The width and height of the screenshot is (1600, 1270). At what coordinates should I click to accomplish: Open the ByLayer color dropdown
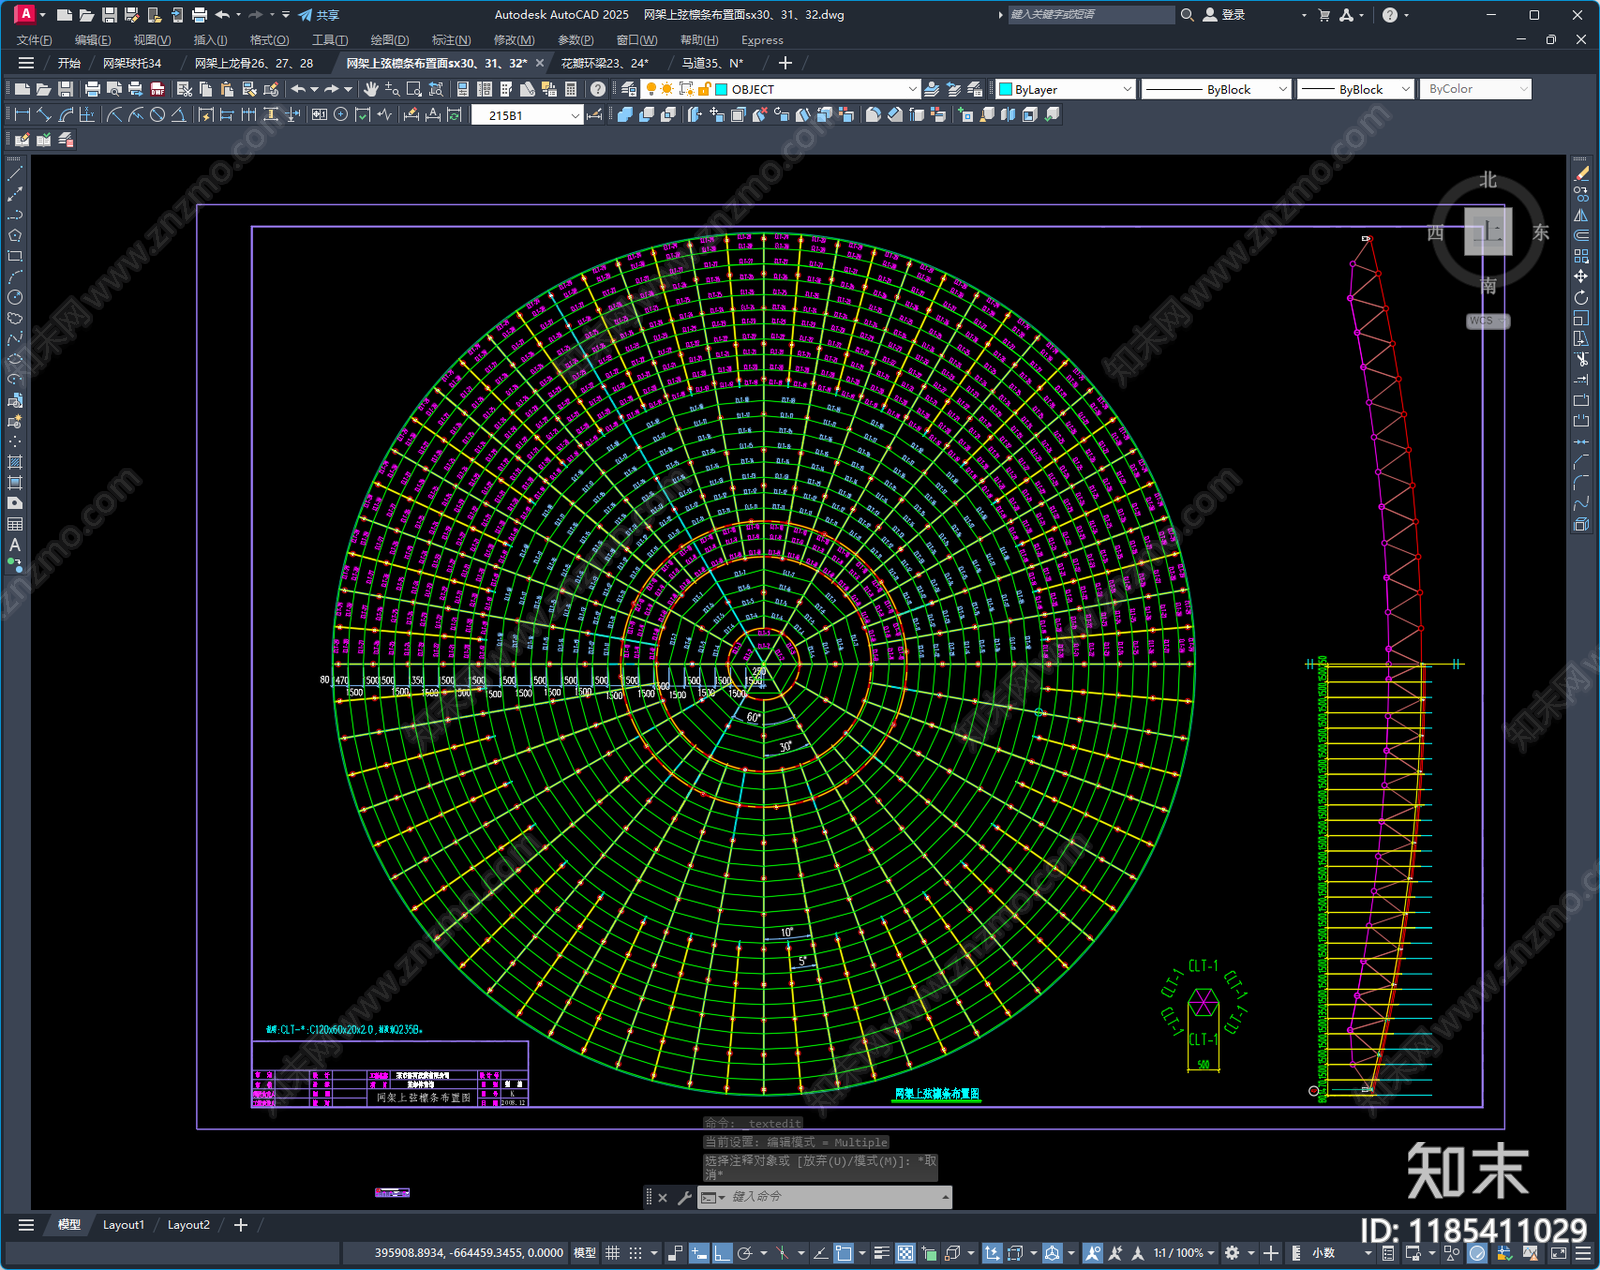[x=1127, y=89]
